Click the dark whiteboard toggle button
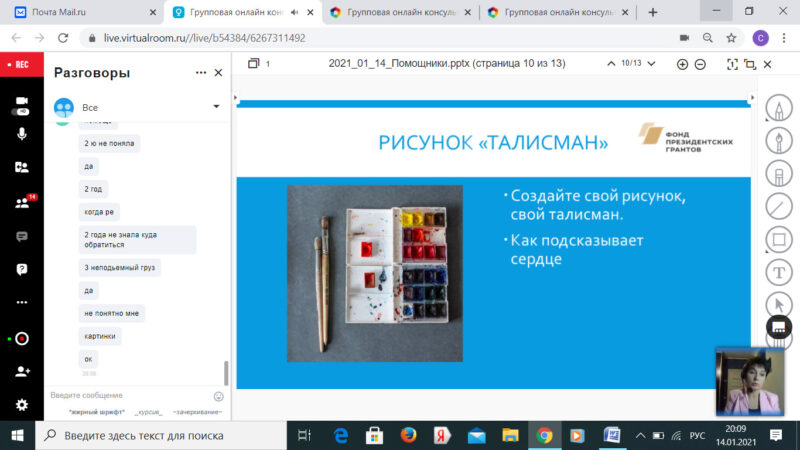The height and width of the screenshot is (450, 800). tap(779, 328)
